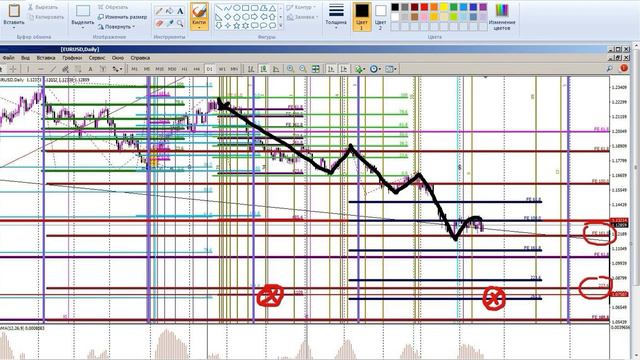Choose the Rectangle shape
Image resolution: width=640 pixels, height=360 pixels.
[x=246, y=8]
